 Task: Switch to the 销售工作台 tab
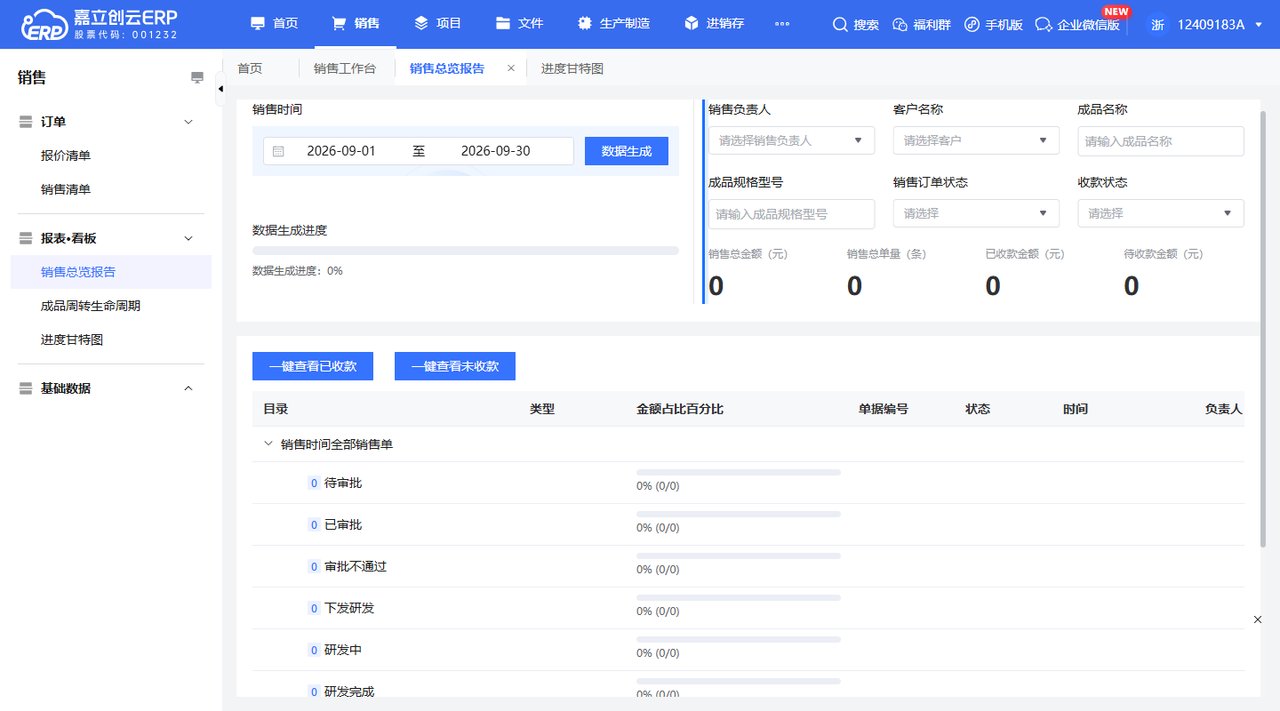345,69
